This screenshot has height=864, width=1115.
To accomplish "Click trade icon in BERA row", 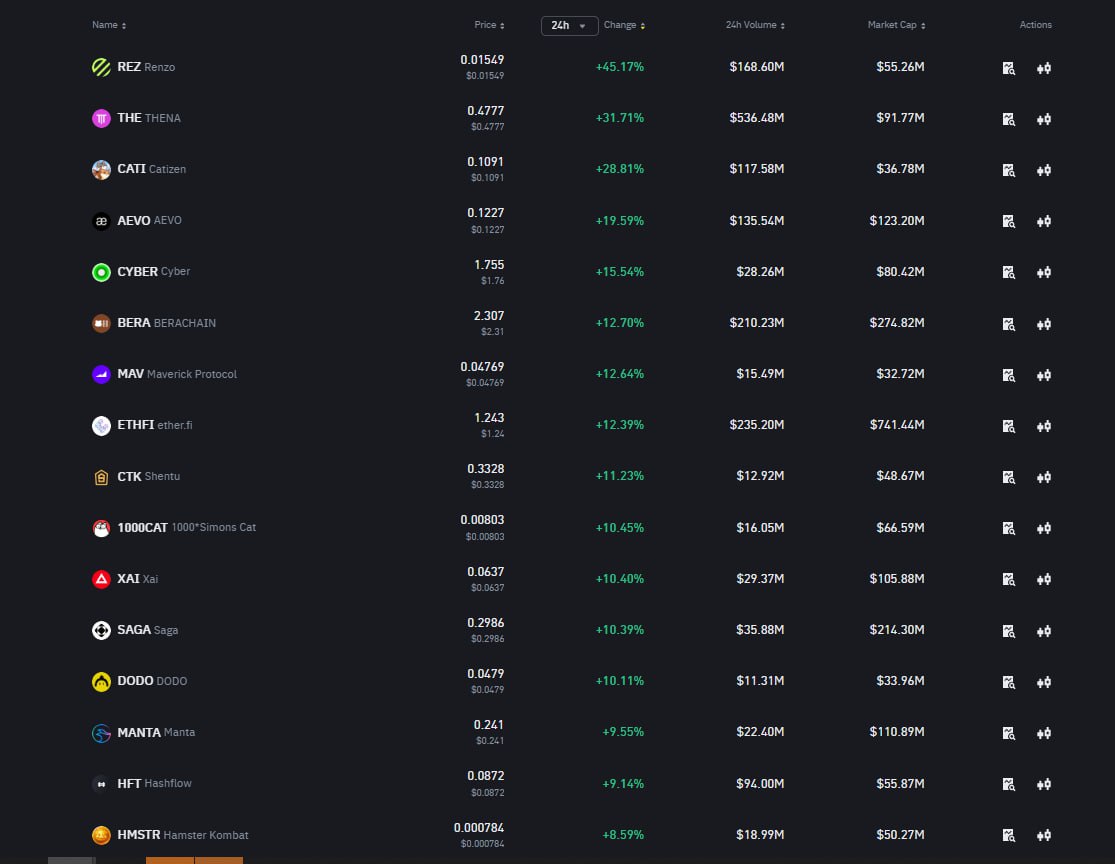I will click(1043, 324).
